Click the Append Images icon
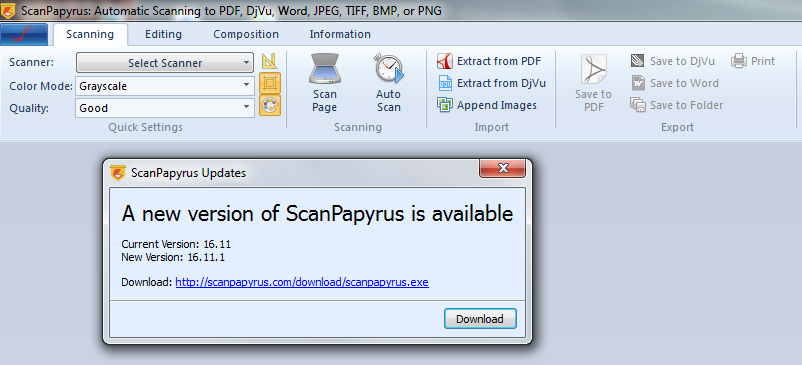Image resolution: width=802 pixels, height=365 pixels. pos(444,105)
